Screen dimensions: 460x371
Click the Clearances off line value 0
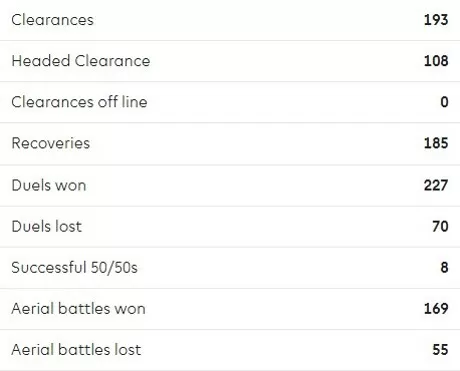click(444, 102)
